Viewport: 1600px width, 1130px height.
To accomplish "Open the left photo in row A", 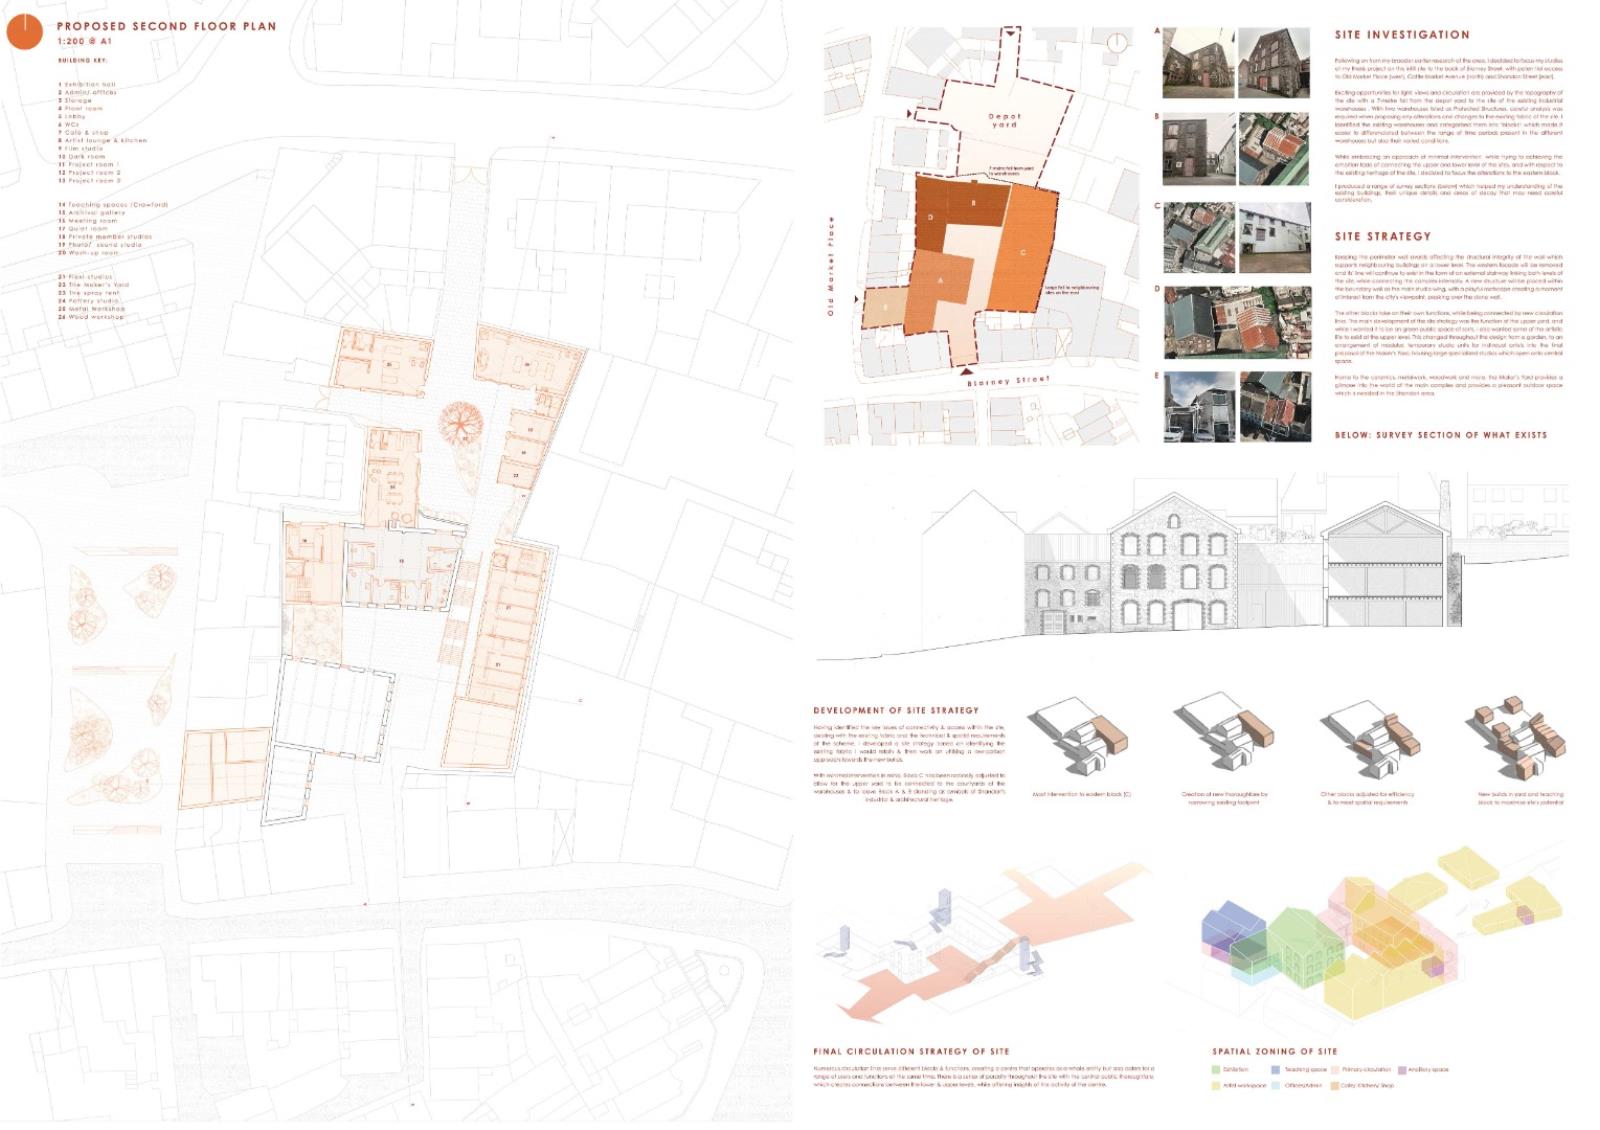I will [1199, 62].
